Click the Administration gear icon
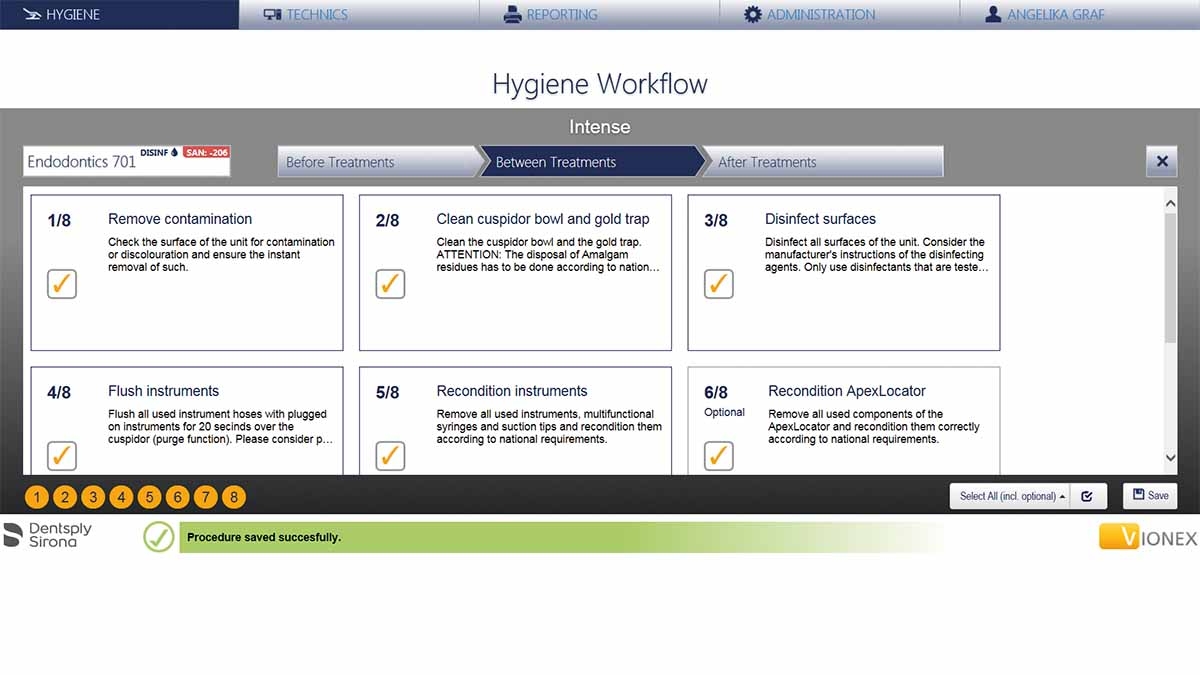The image size is (1200, 675). pyautogui.click(x=752, y=15)
